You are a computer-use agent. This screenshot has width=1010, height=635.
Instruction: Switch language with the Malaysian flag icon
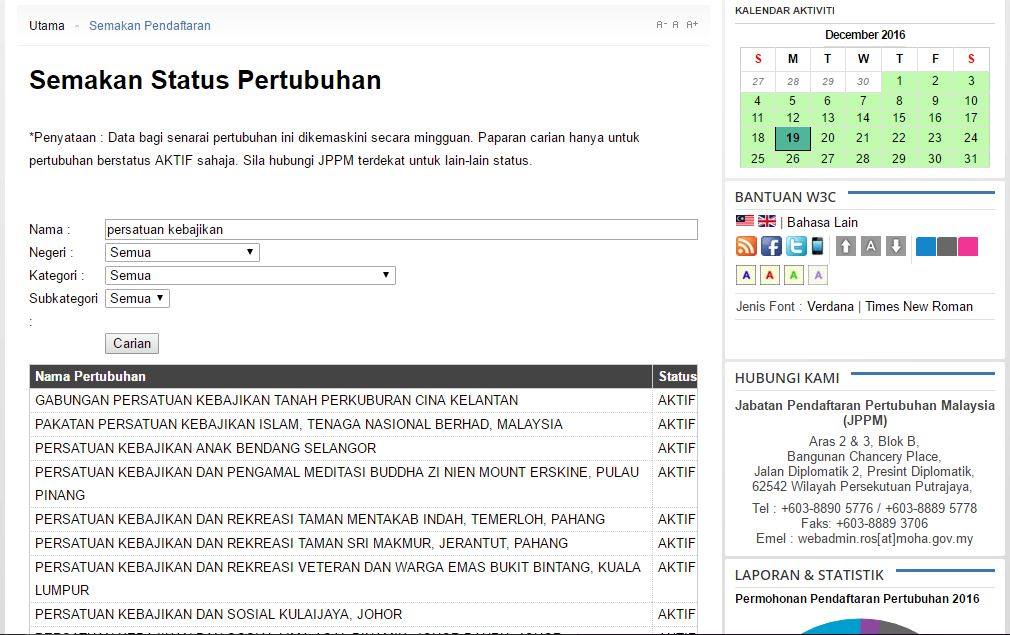click(x=745, y=221)
